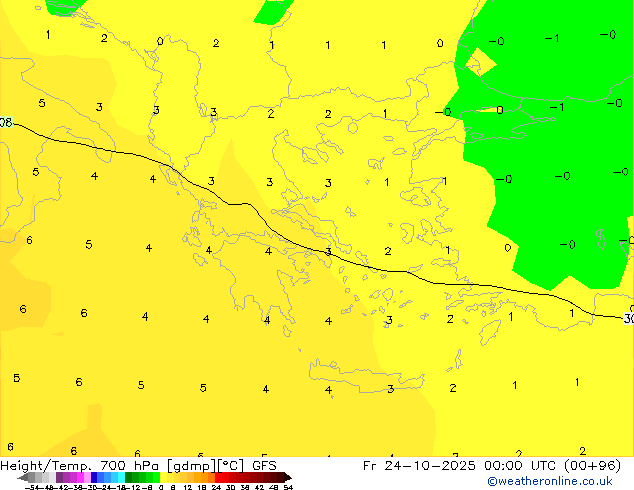Click the dark maroon right arrow tip of legend
This screenshot has width=634, height=490.
tap(288, 478)
